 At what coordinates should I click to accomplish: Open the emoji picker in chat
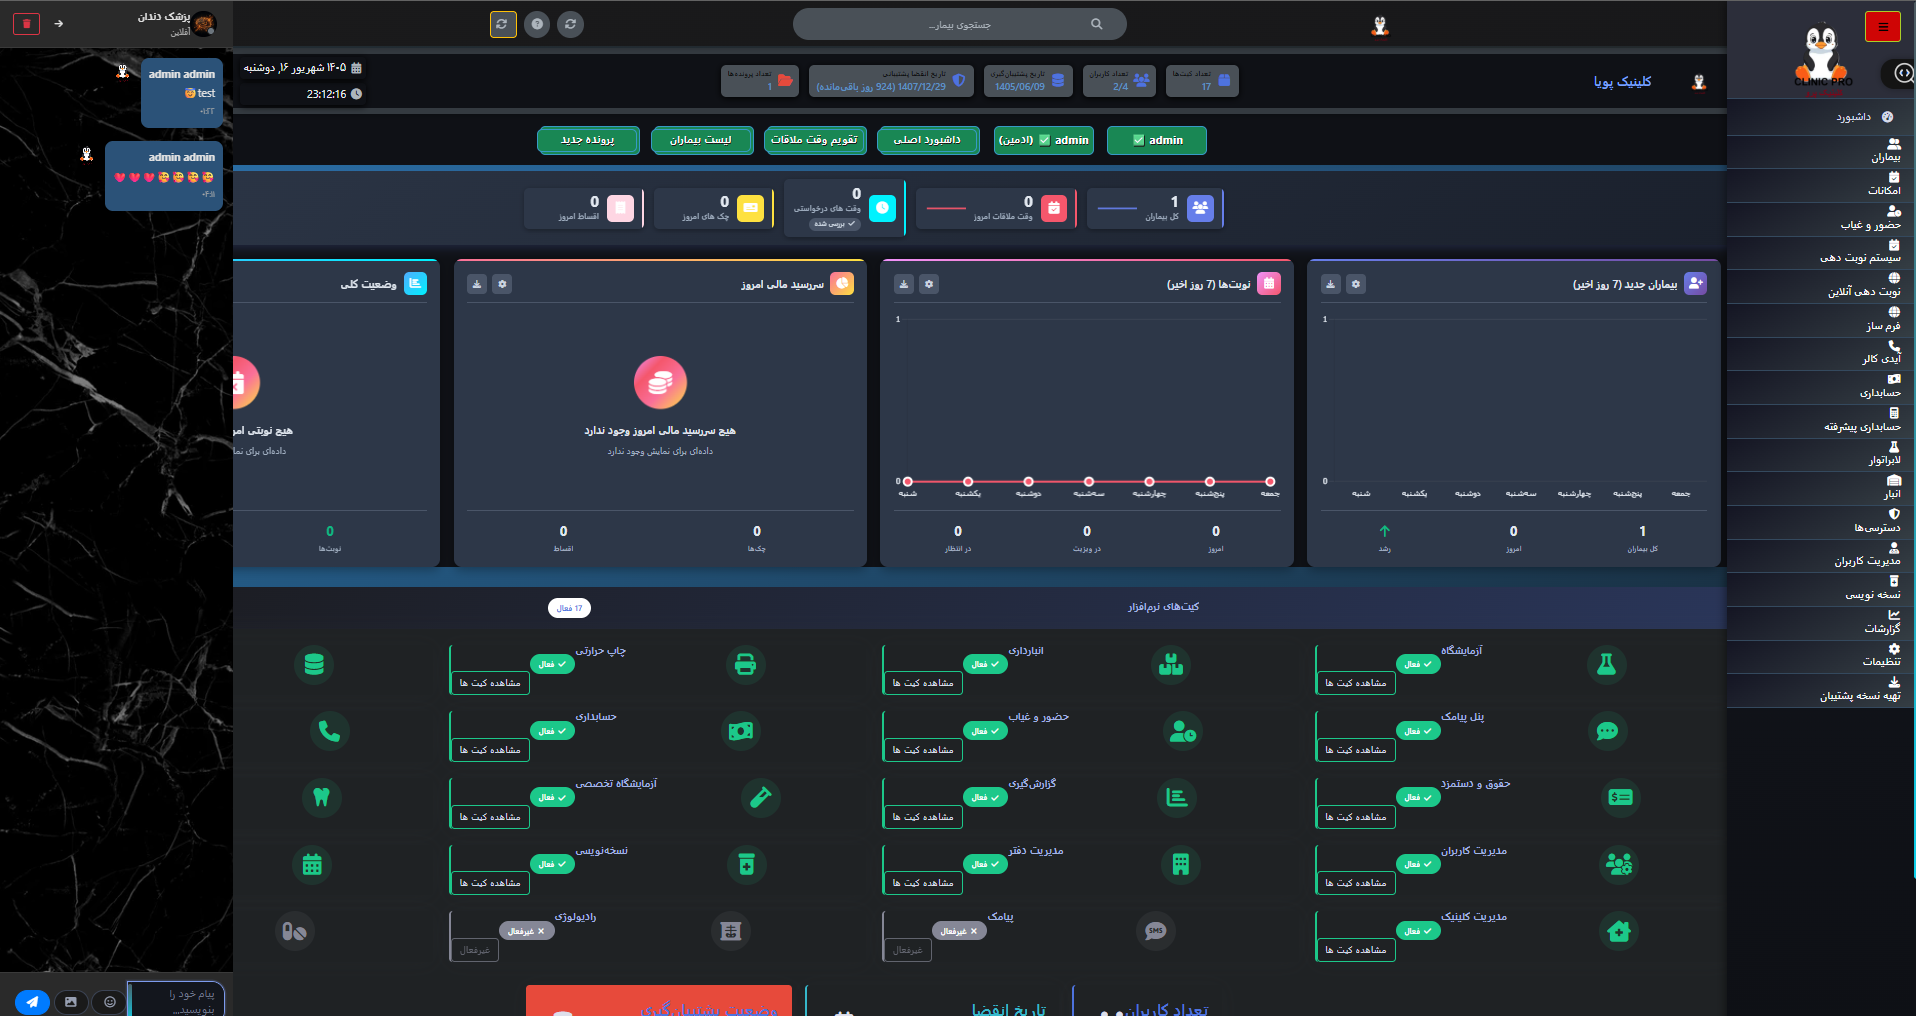[109, 1001]
